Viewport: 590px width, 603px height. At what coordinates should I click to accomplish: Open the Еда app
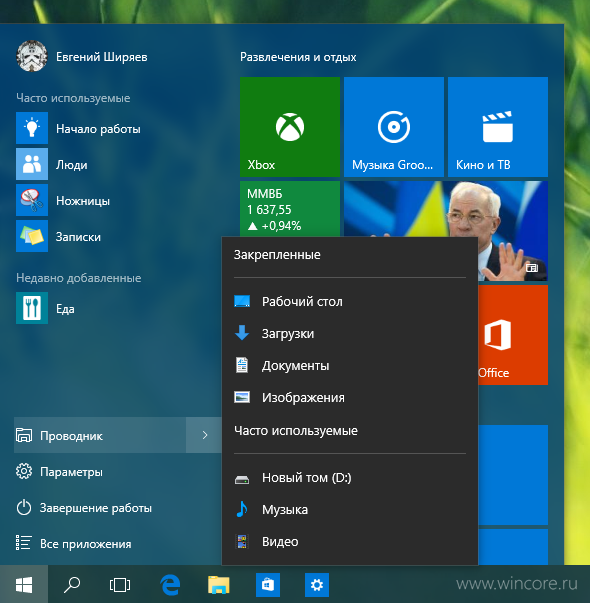tap(65, 308)
